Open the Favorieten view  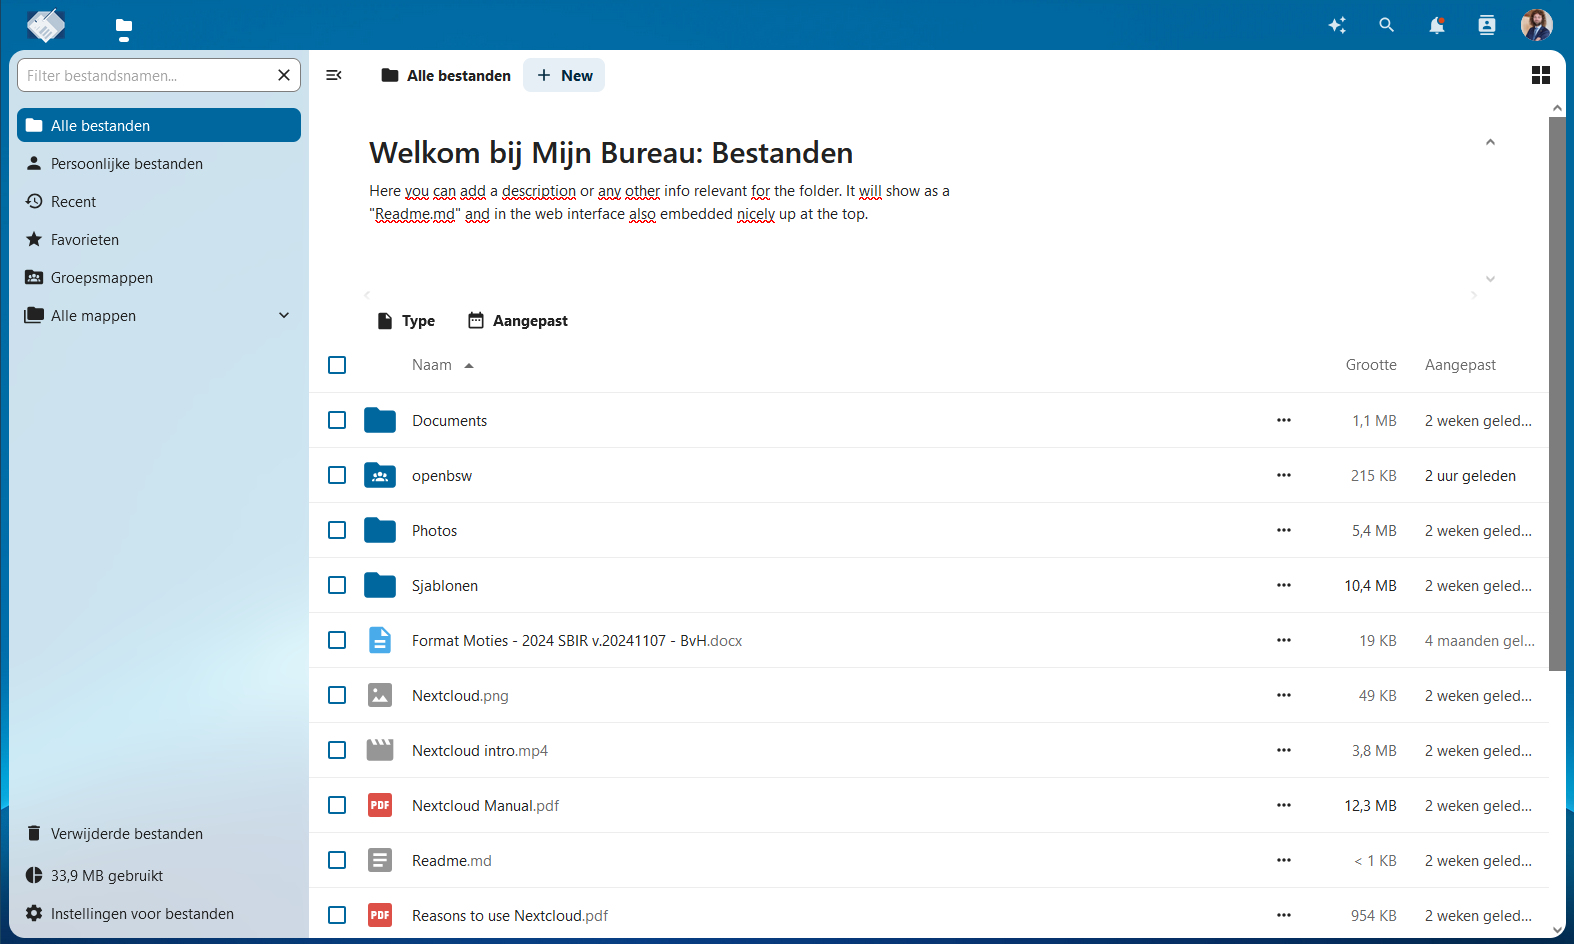159,239
